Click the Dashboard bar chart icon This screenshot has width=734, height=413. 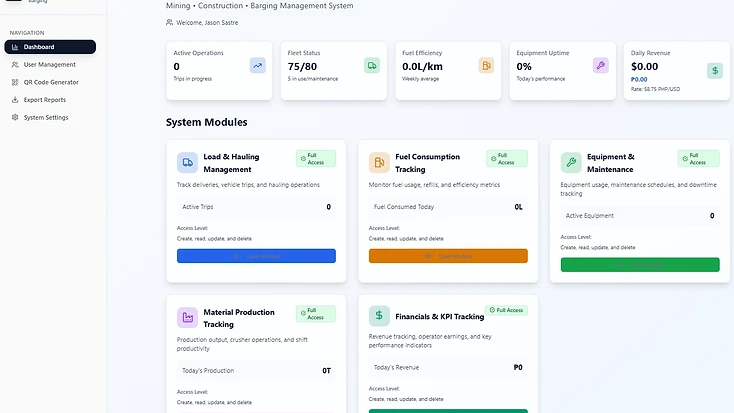click(15, 47)
